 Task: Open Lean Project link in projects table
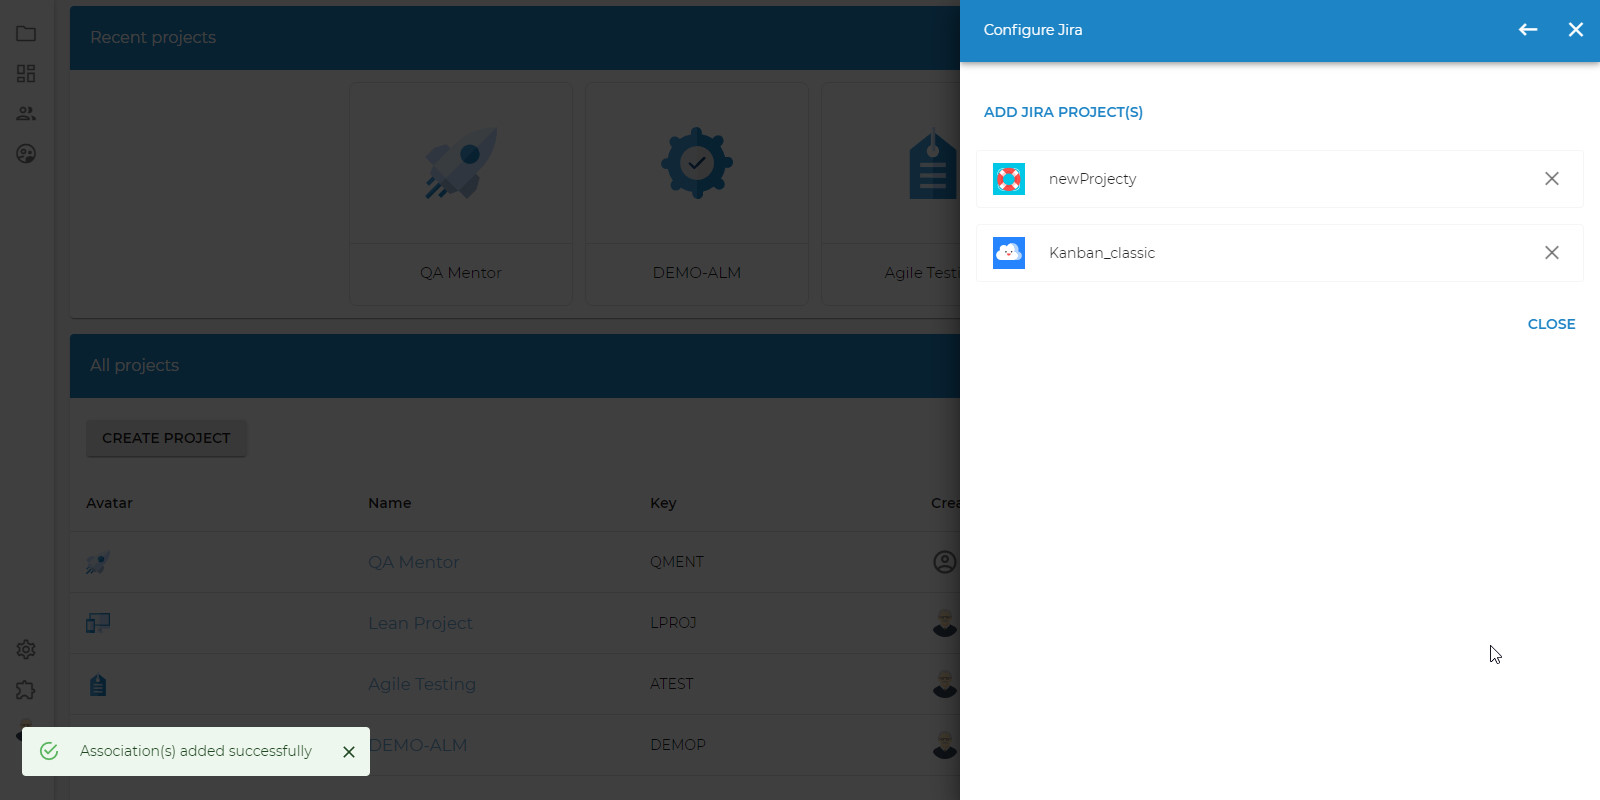(x=420, y=623)
